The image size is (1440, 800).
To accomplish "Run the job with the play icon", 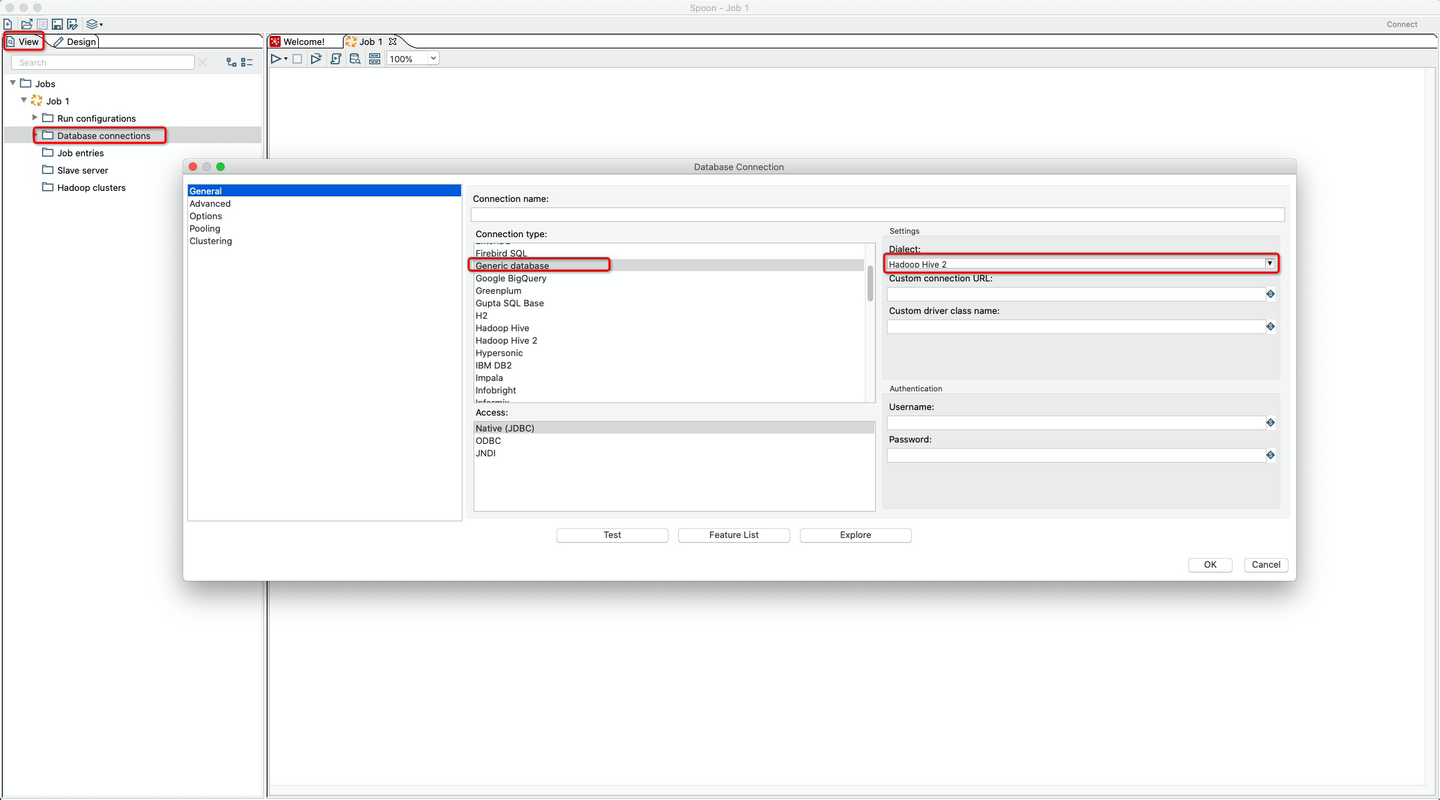I will 276,59.
